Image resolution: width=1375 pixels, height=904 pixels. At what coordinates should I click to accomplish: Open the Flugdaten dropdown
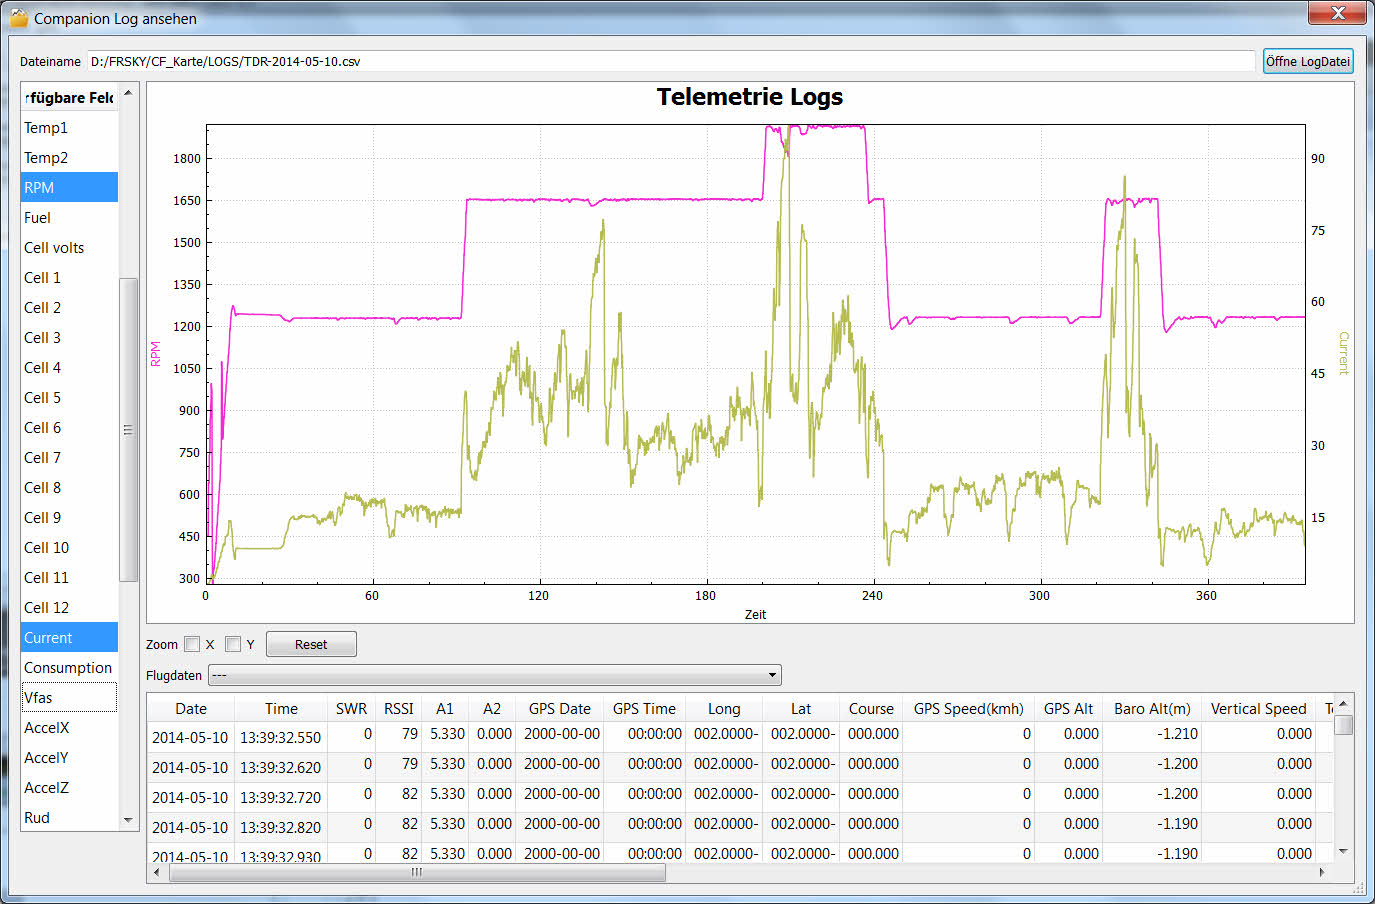494,675
